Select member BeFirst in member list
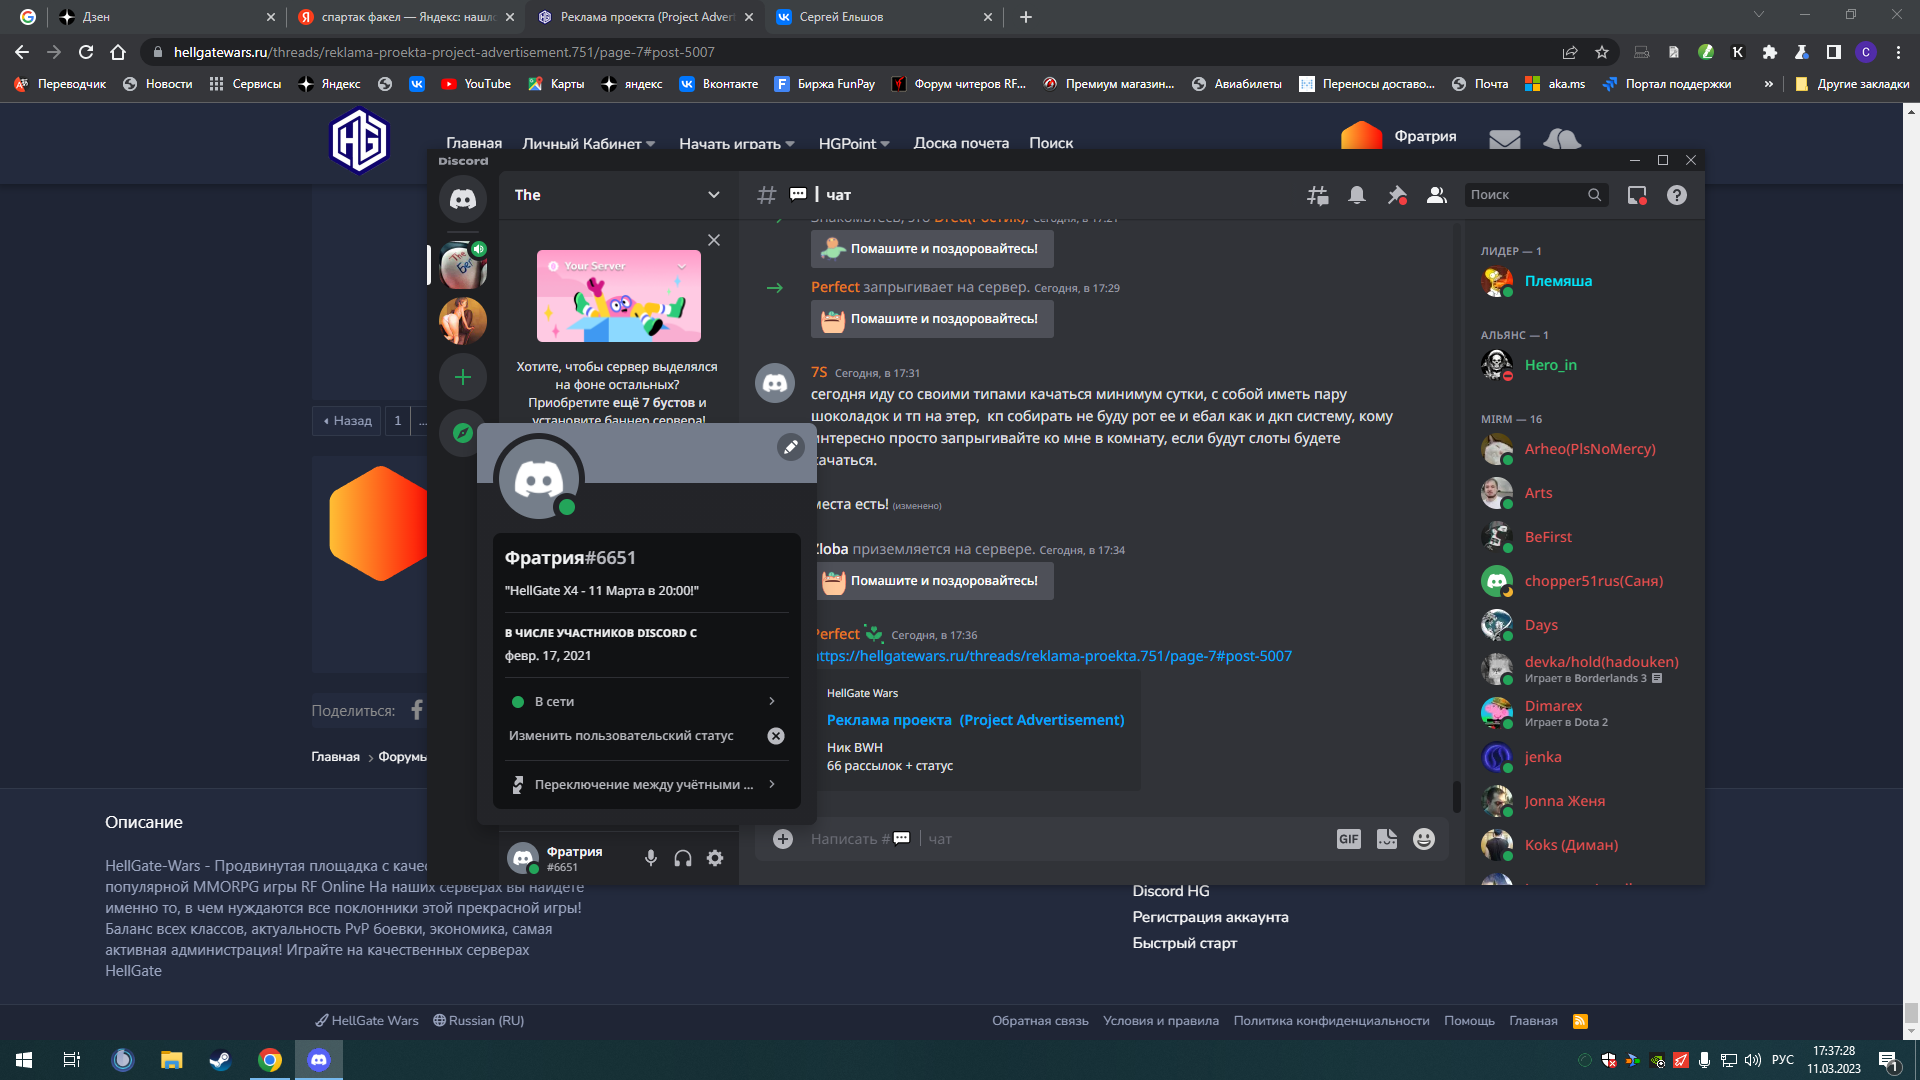Image resolution: width=1920 pixels, height=1080 pixels. tap(1585, 538)
